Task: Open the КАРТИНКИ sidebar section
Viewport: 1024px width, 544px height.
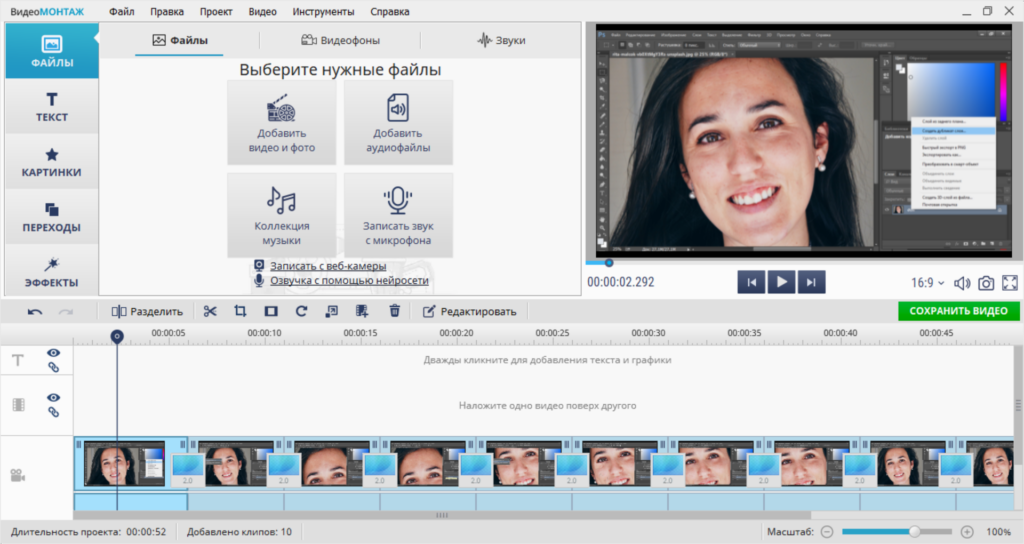Action: click(x=52, y=162)
